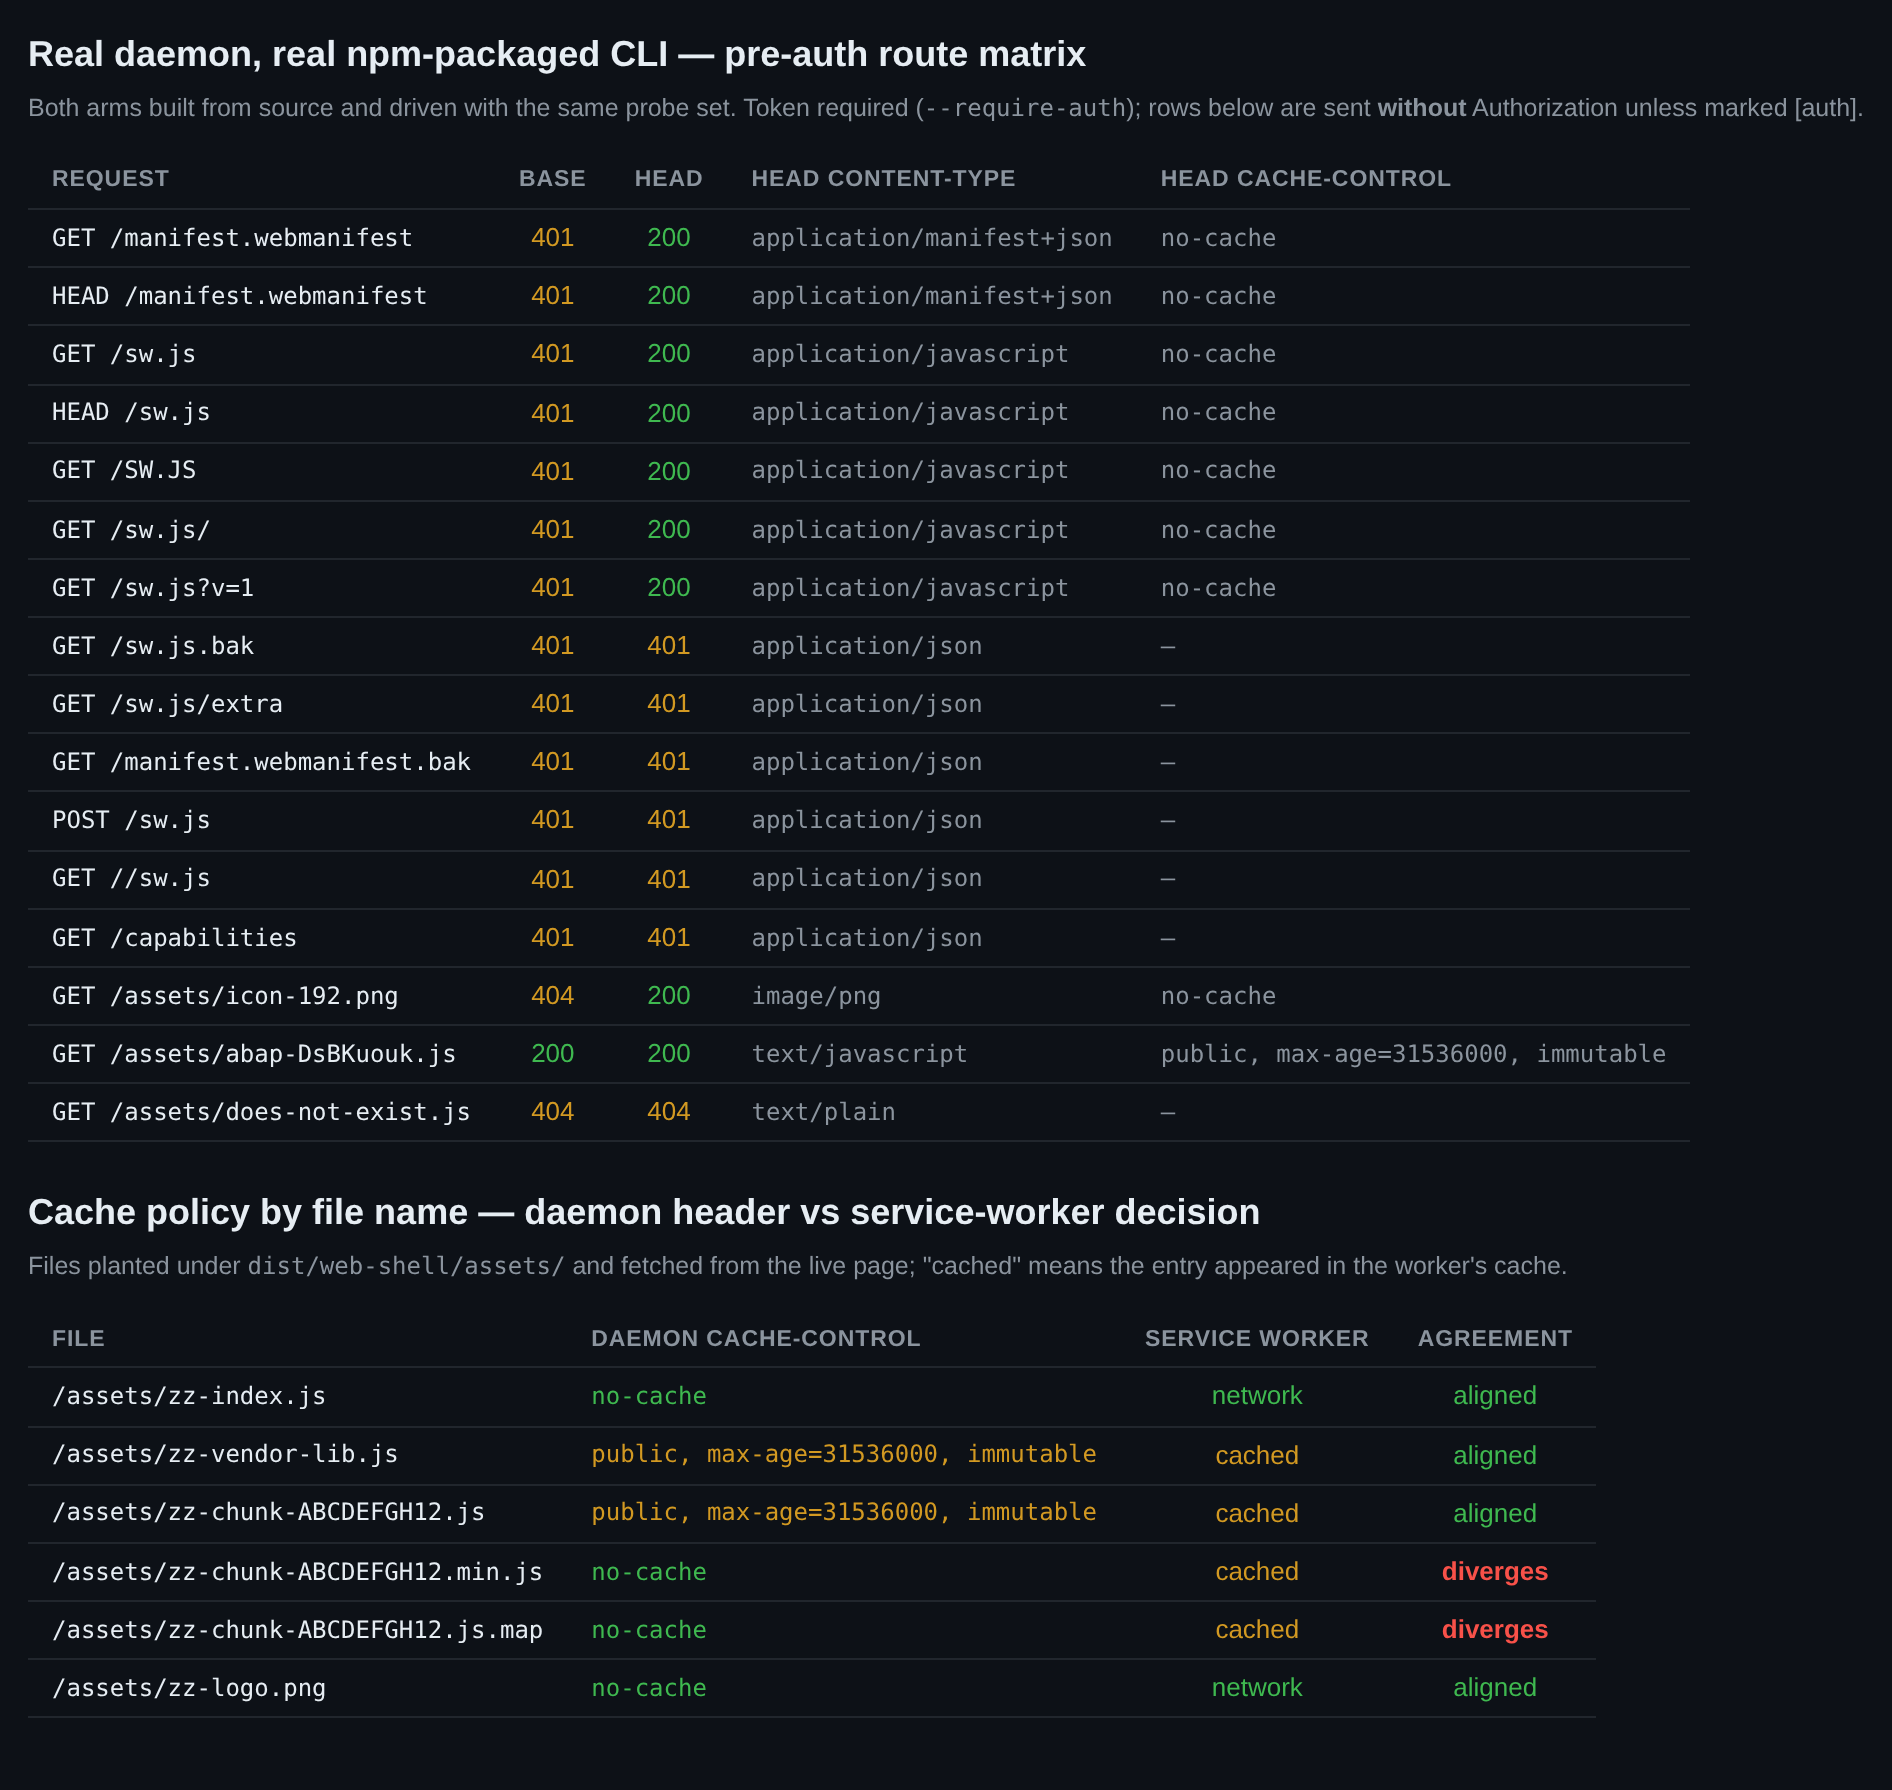Select the 'GET /SW.JS' request cell
The height and width of the screenshot is (1790, 1892).
pos(124,470)
